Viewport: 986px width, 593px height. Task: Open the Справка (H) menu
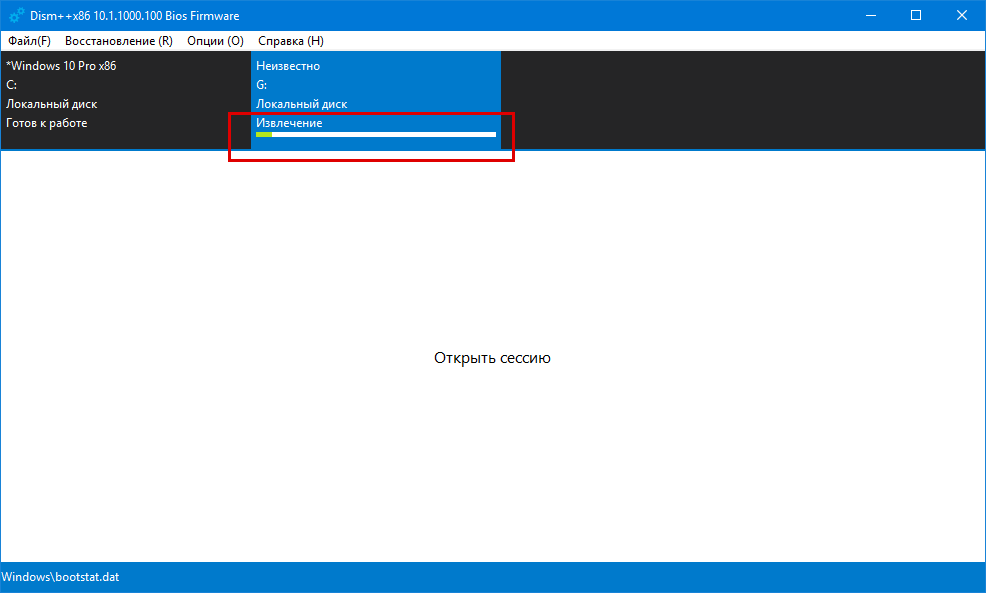click(x=291, y=41)
